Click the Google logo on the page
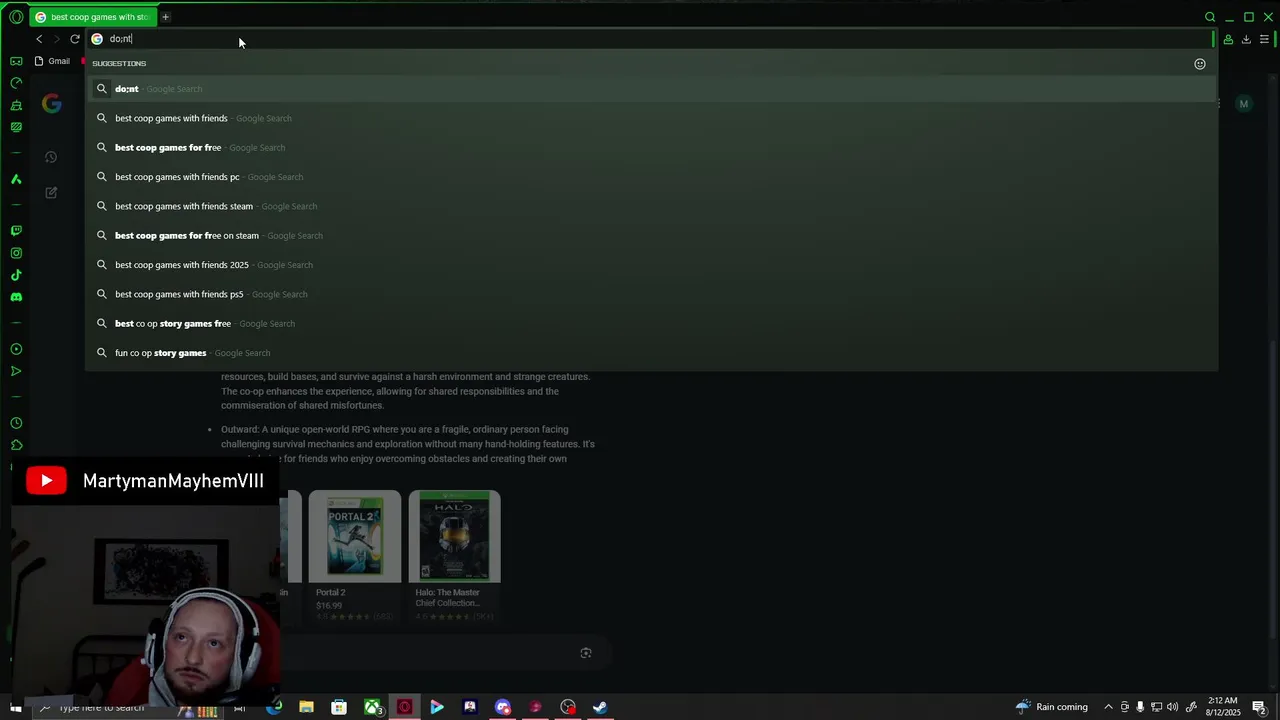Image resolution: width=1280 pixels, height=720 pixels. click(x=52, y=103)
